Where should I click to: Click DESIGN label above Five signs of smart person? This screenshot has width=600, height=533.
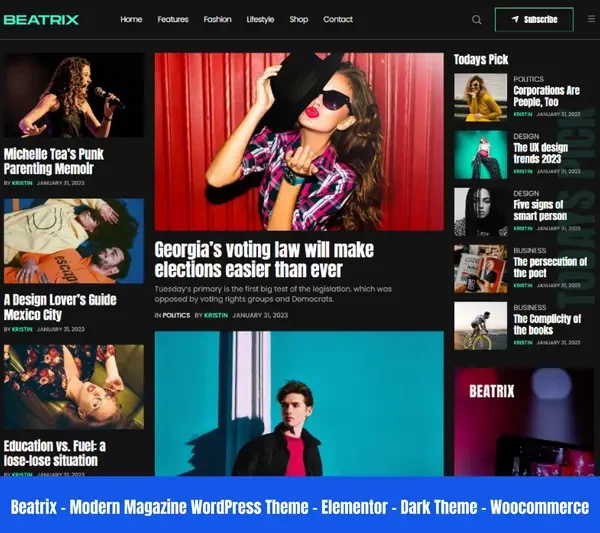[526, 193]
